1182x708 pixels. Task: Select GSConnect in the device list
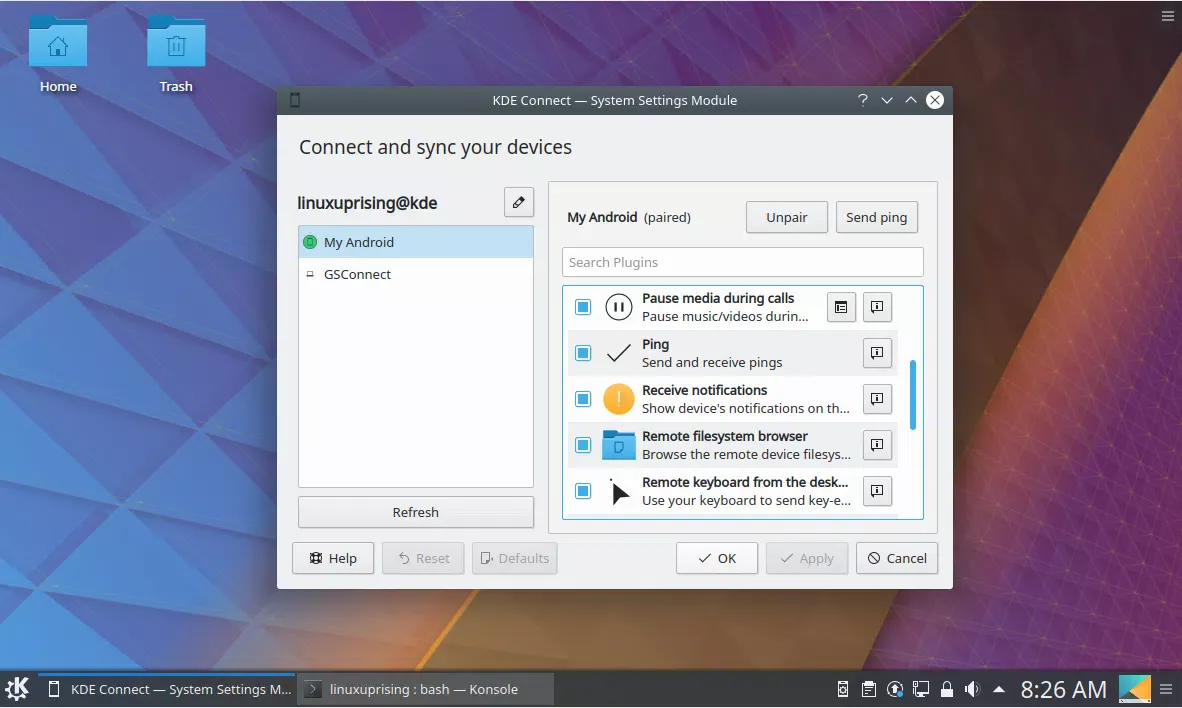356,274
